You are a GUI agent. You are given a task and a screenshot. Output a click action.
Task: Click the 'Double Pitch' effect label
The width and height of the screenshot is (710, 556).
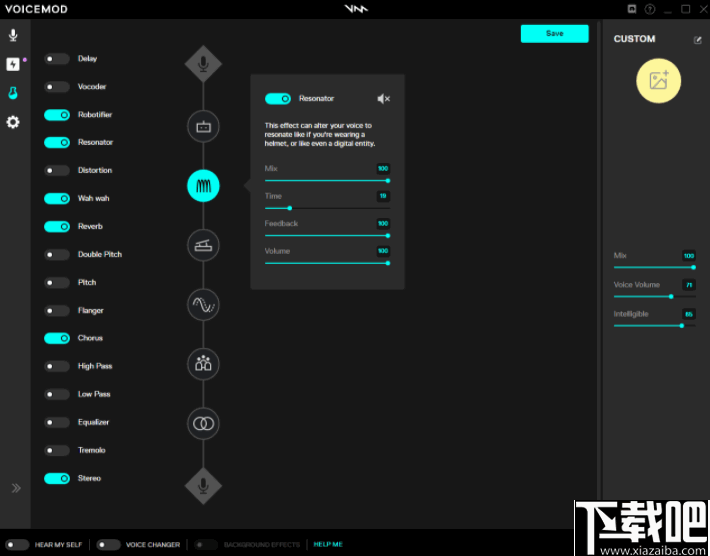[x=100, y=254]
